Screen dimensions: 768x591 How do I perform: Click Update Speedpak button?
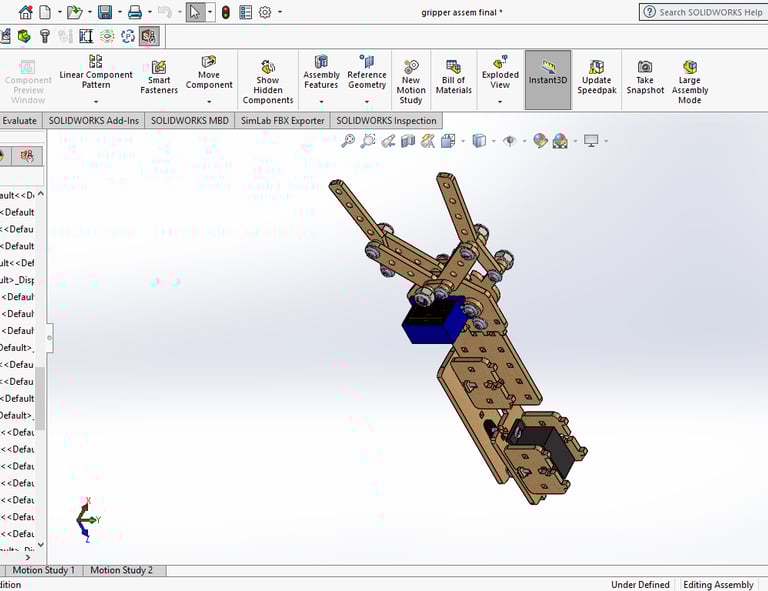(x=597, y=77)
